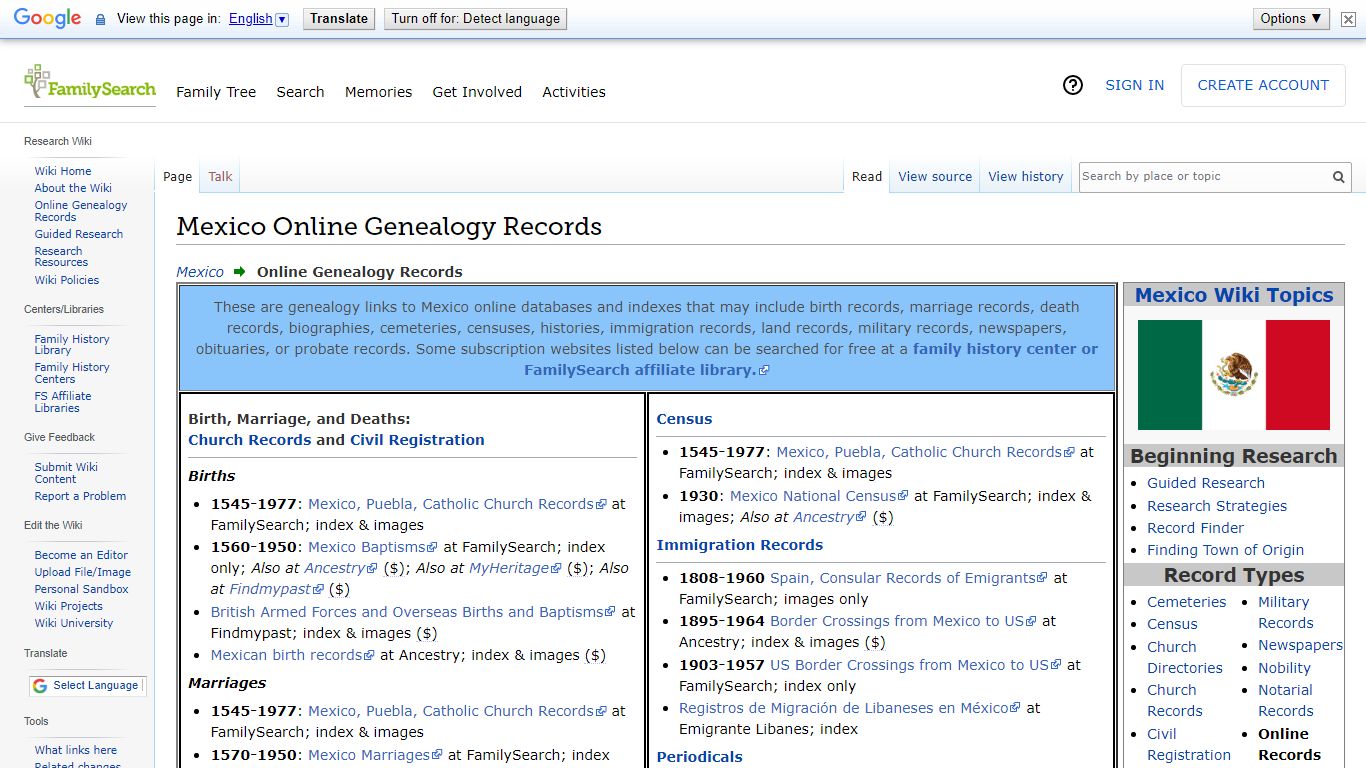This screenshot has width=1366, height=768.
Task: Open the Search menu
Action: click(300, 92)
